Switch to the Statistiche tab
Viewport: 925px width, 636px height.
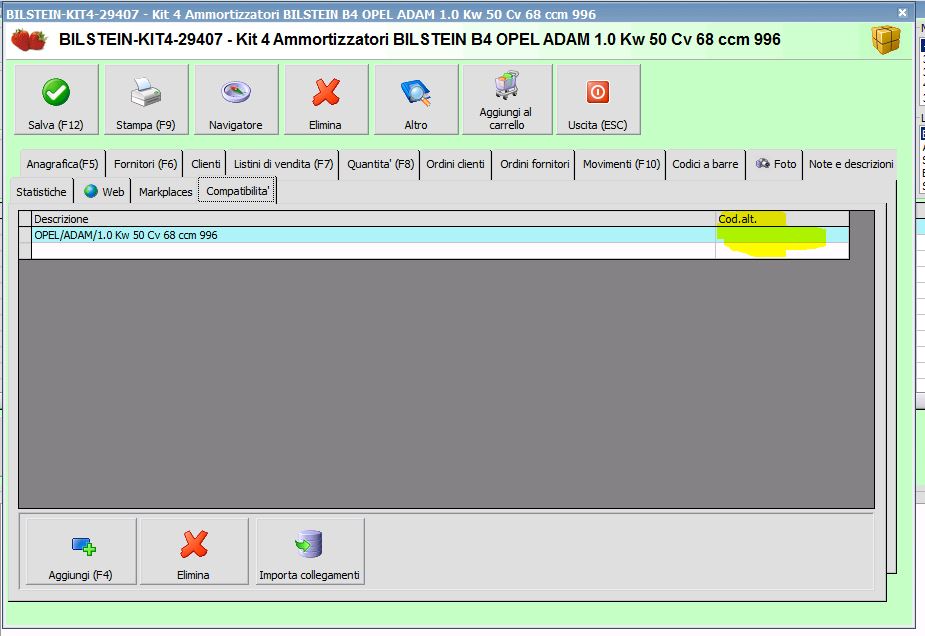click(41, 192)
